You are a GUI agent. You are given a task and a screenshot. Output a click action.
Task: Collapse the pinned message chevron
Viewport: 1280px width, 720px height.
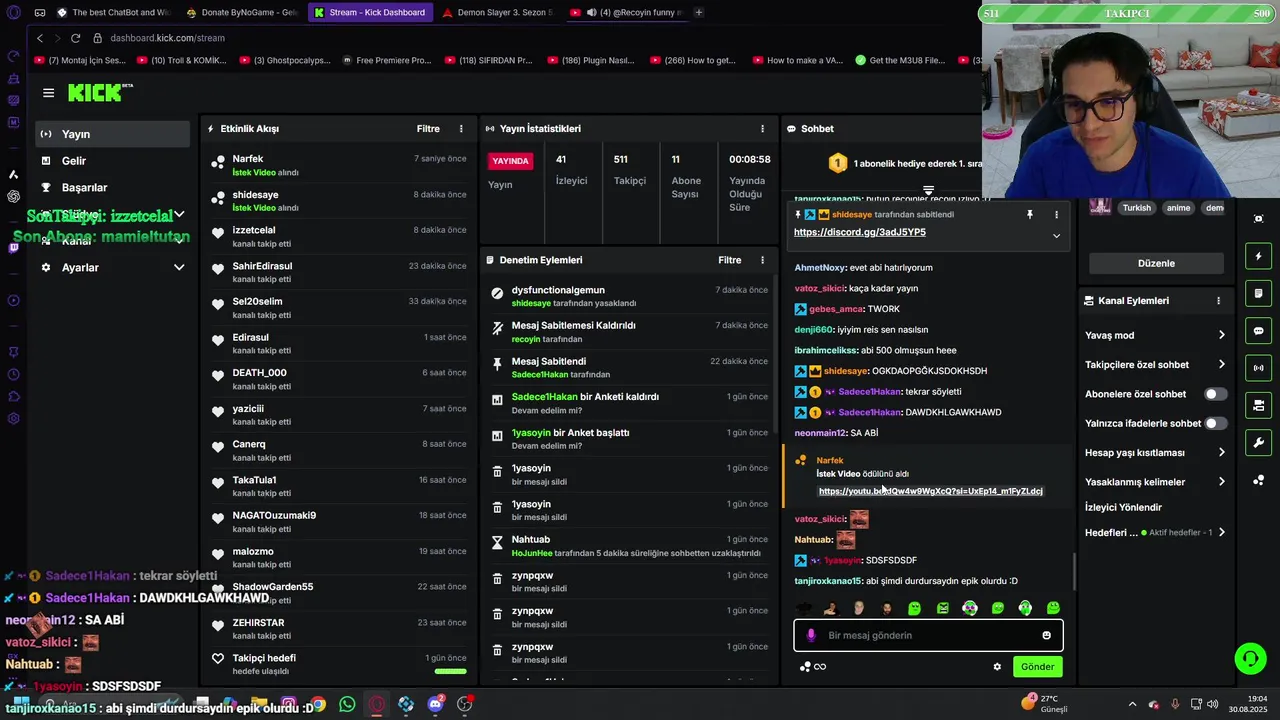click(1056, 236)
